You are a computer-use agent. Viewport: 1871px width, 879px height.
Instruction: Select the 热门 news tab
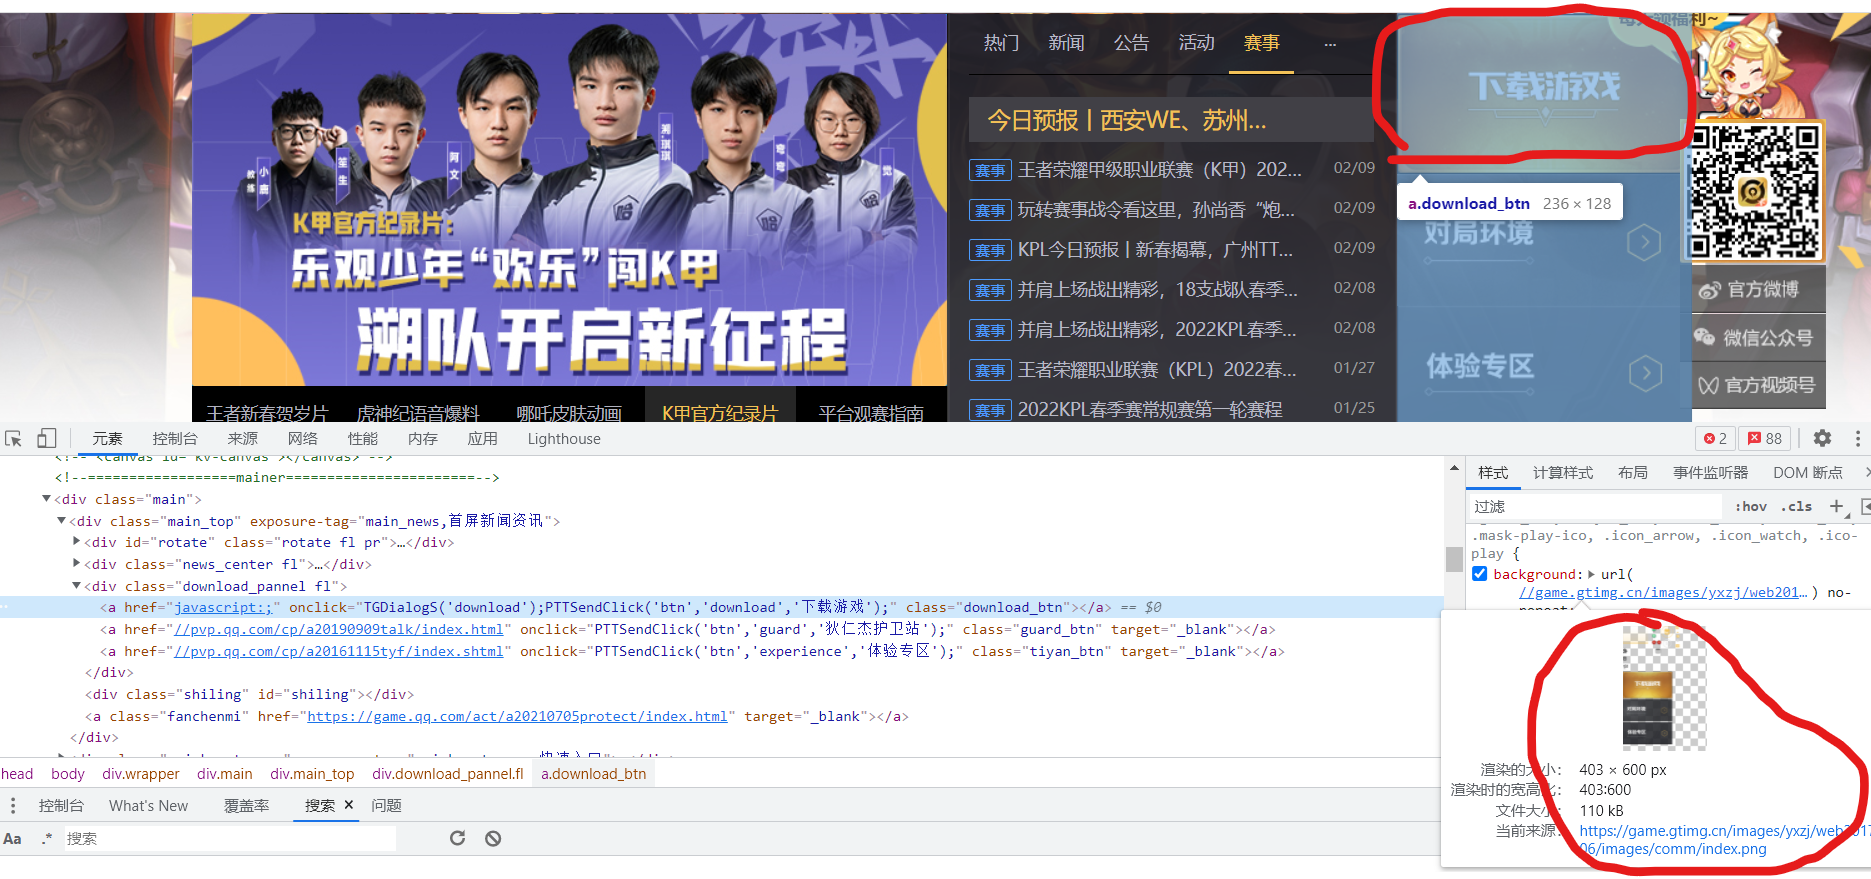(x=1001, y=43)
